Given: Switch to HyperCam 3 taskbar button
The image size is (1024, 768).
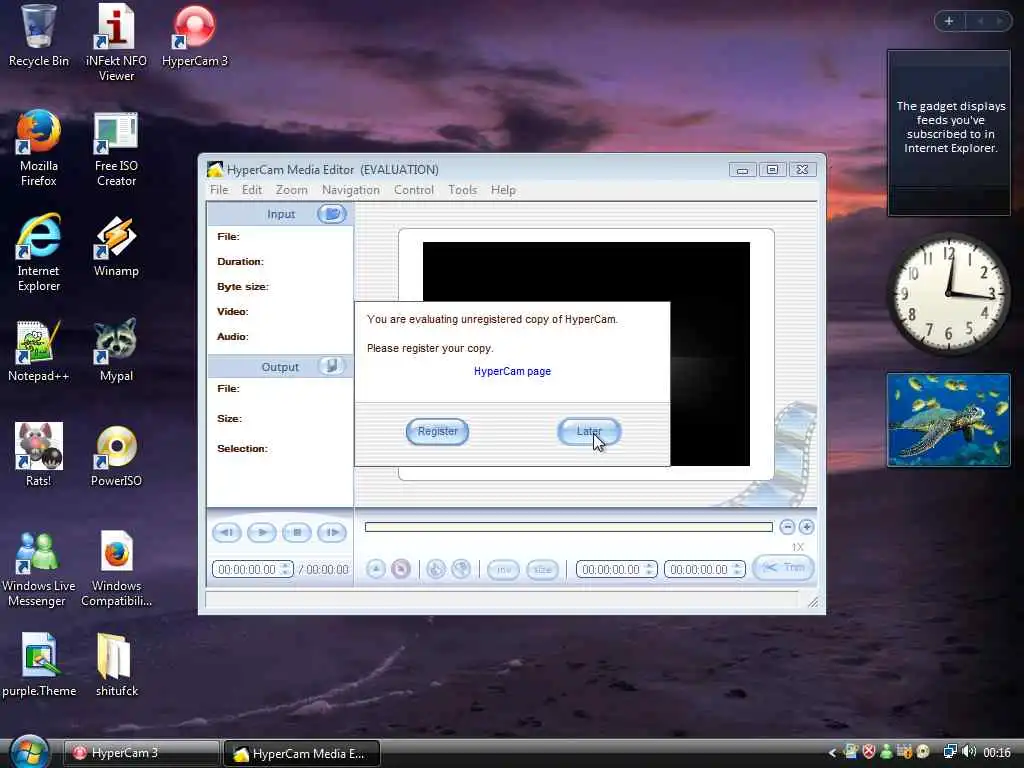Looking at the screenshot, I should 141,753.
